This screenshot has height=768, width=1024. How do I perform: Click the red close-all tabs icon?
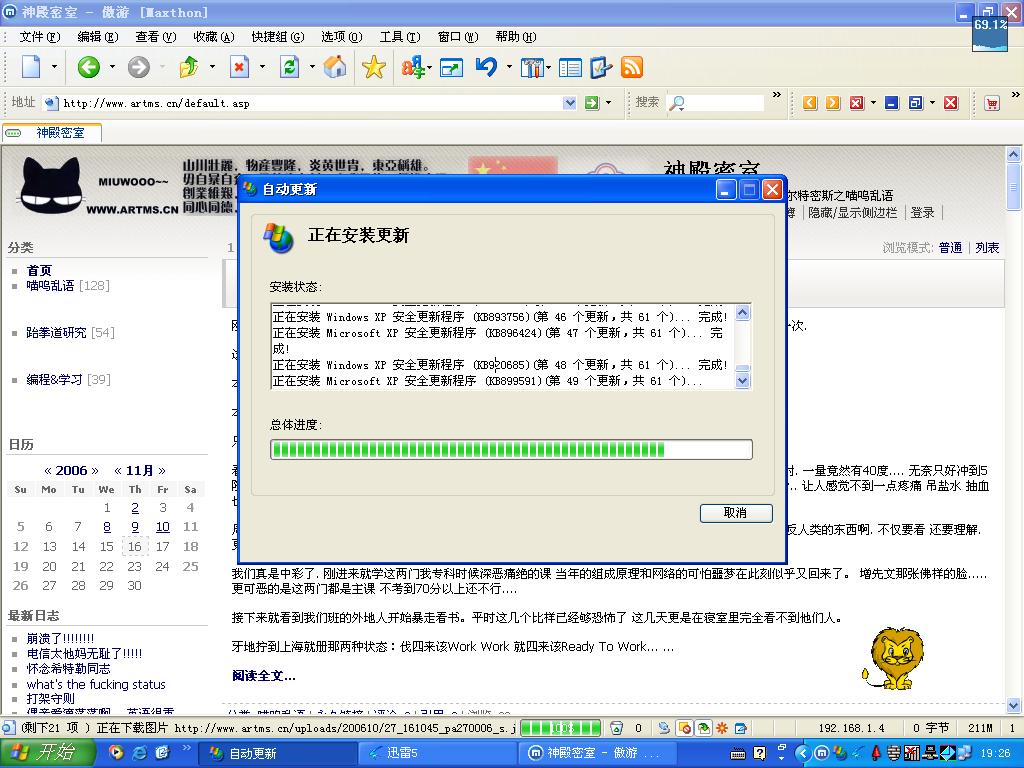(x=856, y=103)
